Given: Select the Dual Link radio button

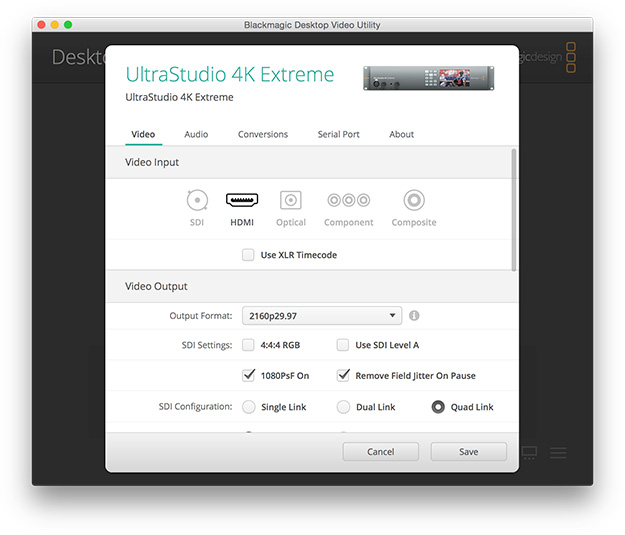Looking at the screenshot, I should pyautogui.click(x=343, y=407).
